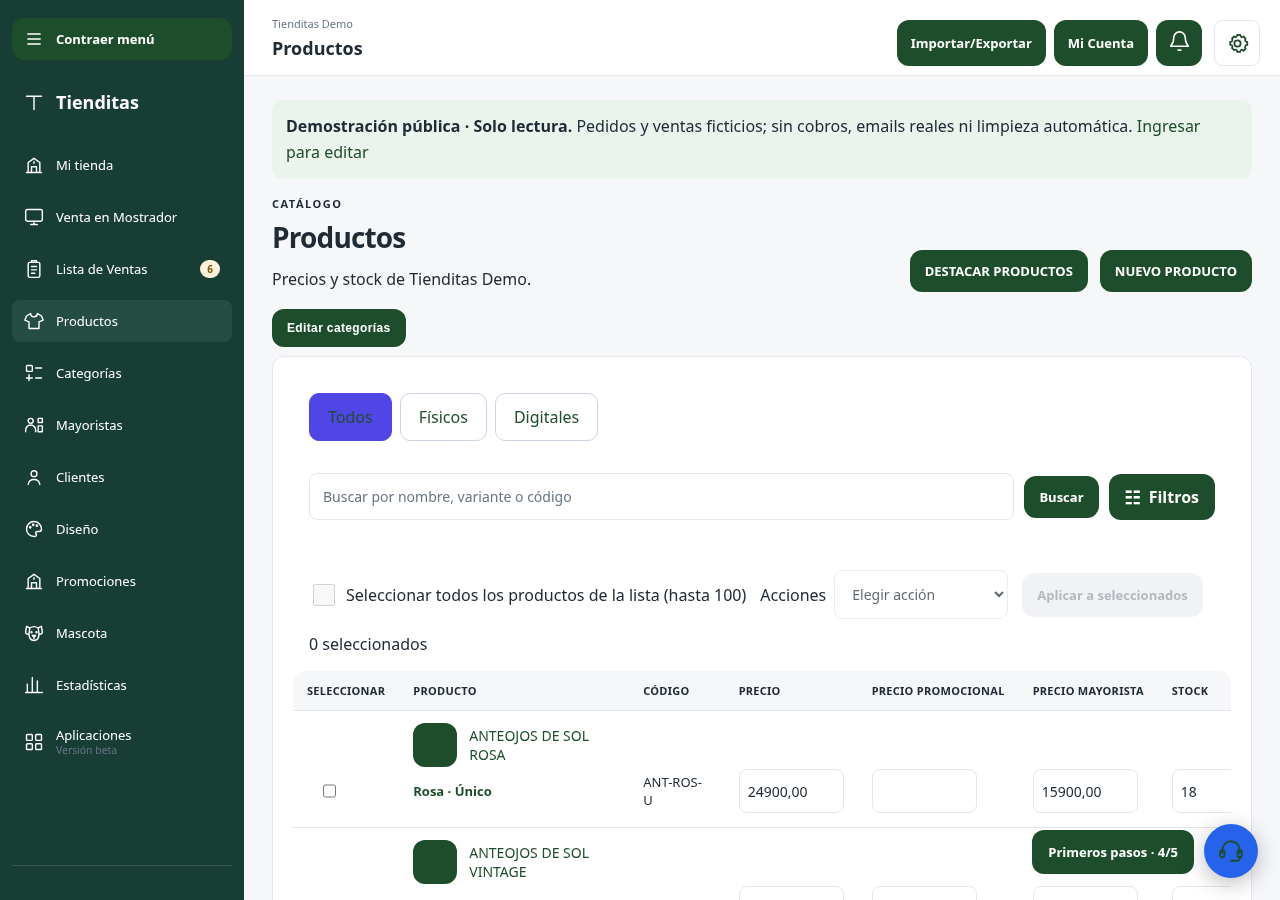Click the Diseño palette icon
The height and width of the screenshot is (900, 1280).
[x=34, y=529]
